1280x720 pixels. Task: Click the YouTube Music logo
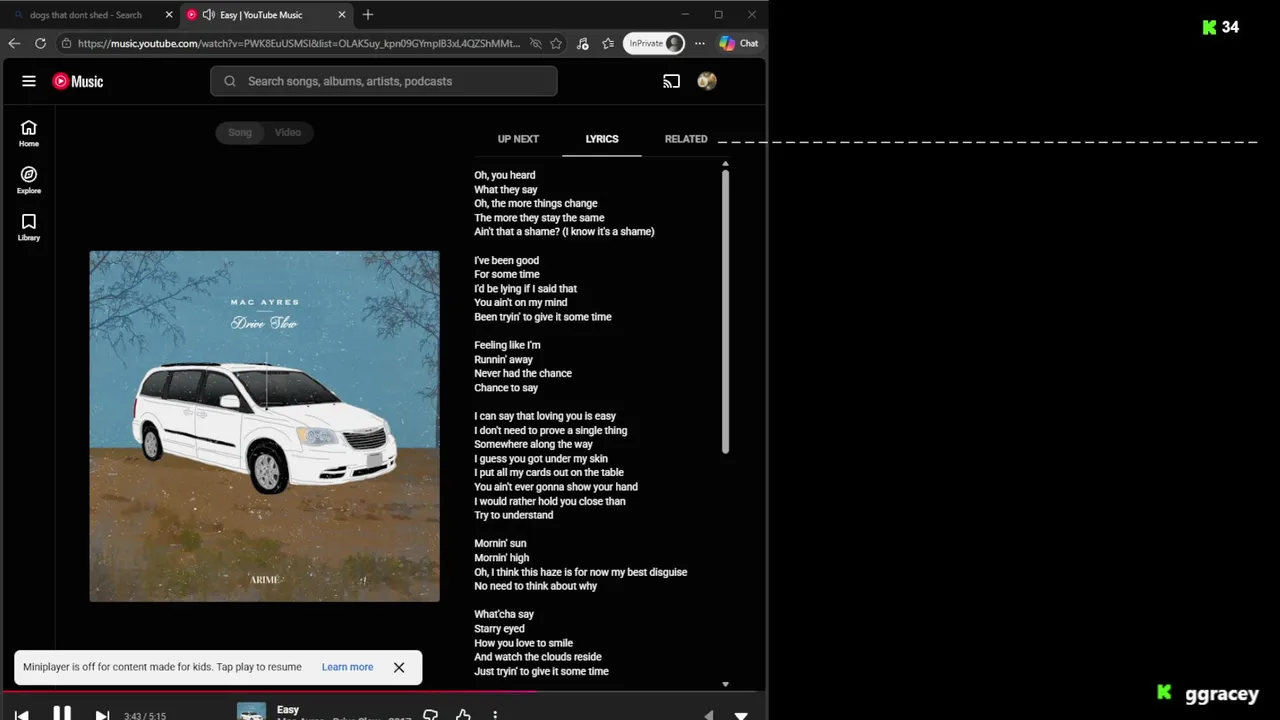pos(78,81)
